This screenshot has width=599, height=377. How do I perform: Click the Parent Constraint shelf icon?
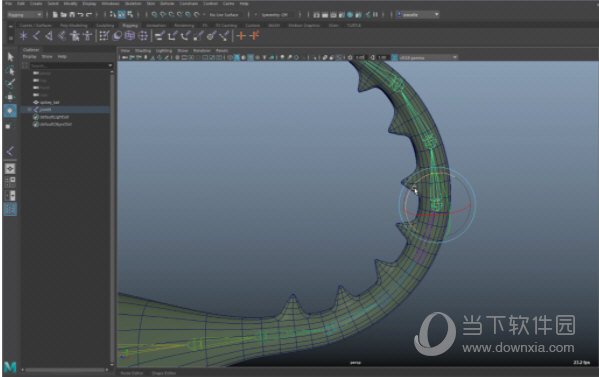click(x=160, y=36)
